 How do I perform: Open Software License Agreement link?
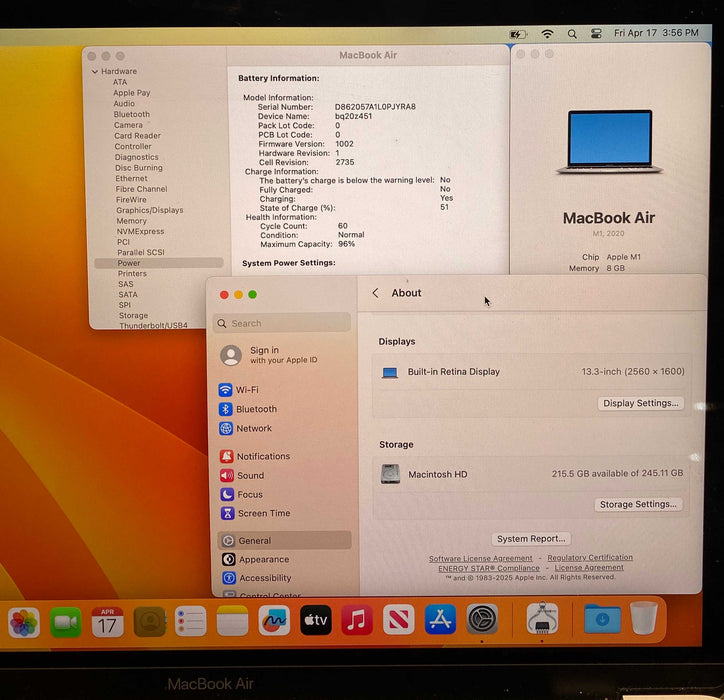pos(480,558)
